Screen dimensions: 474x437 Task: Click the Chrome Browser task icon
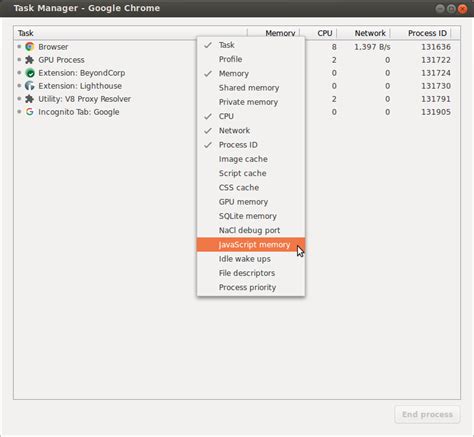30,47
